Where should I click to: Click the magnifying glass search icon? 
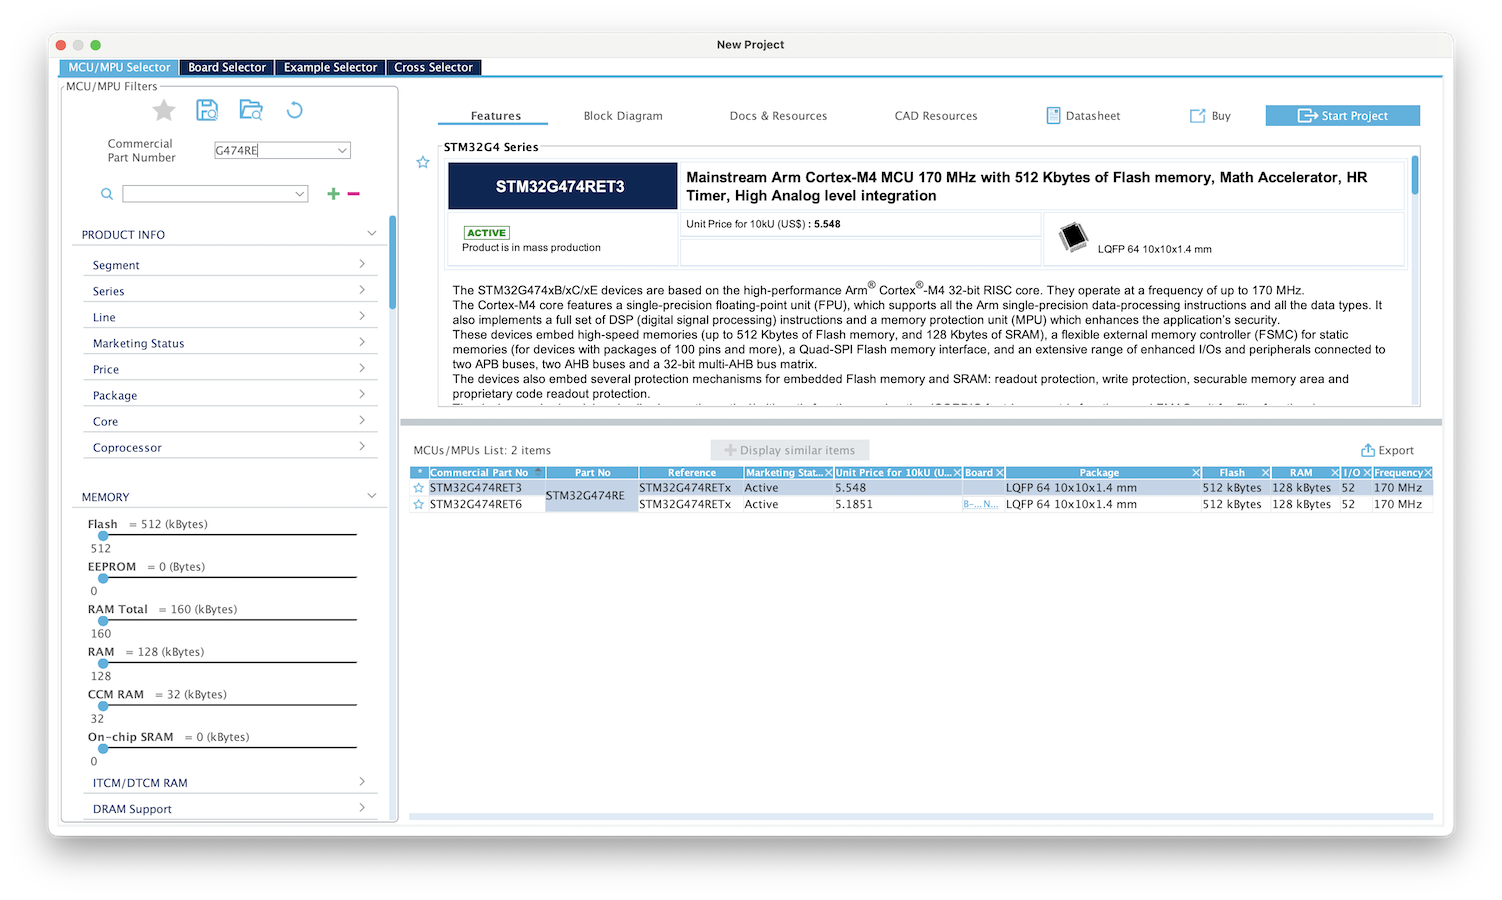(106, 194)
